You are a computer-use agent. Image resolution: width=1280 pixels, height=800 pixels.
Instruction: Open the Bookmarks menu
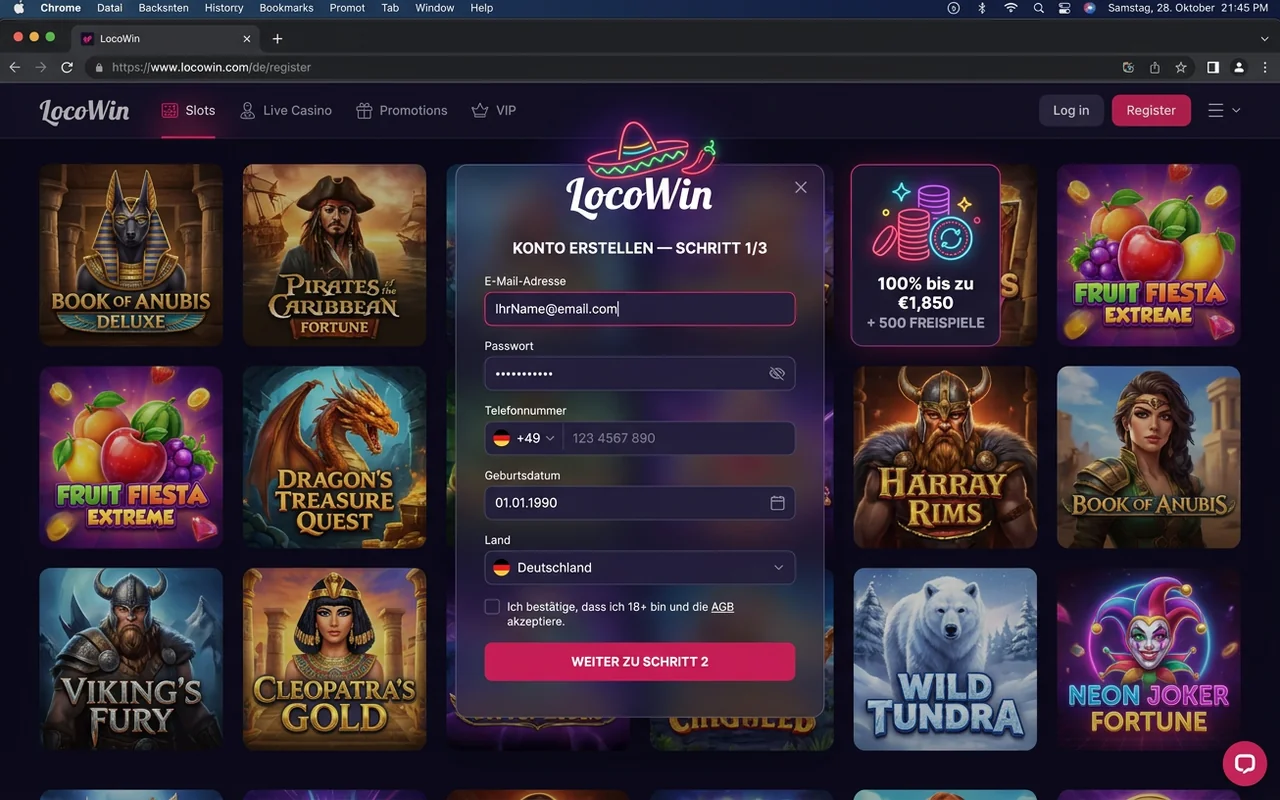point(286,8)
